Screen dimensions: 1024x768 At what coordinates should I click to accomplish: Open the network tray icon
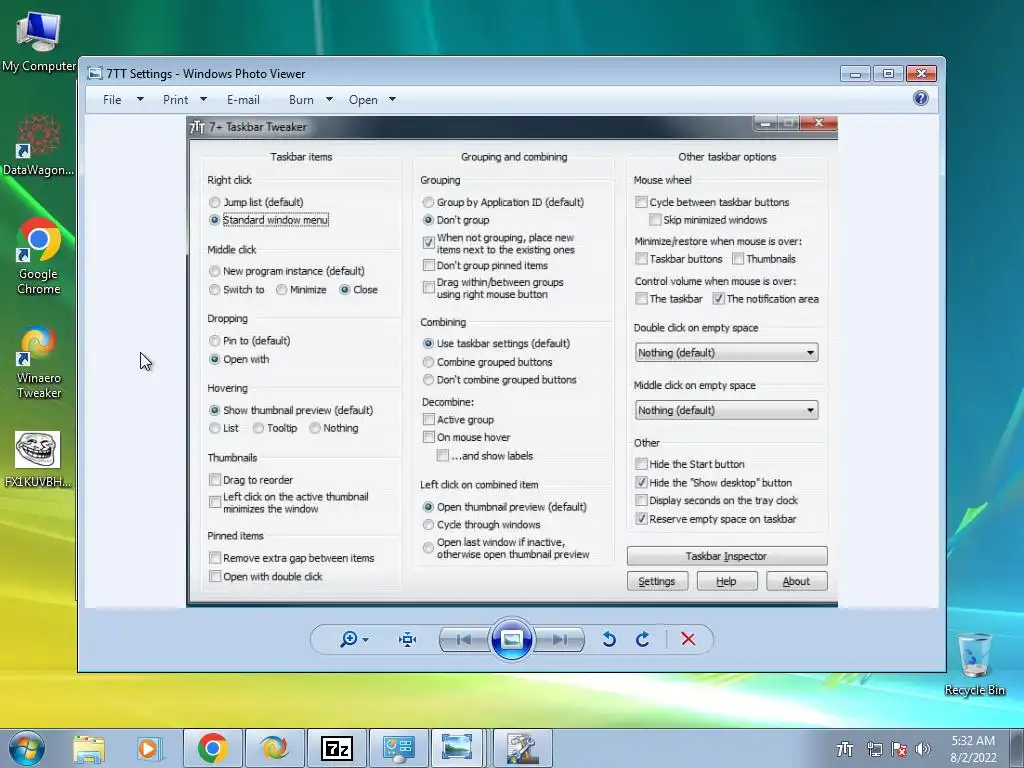tap(874, 748)
